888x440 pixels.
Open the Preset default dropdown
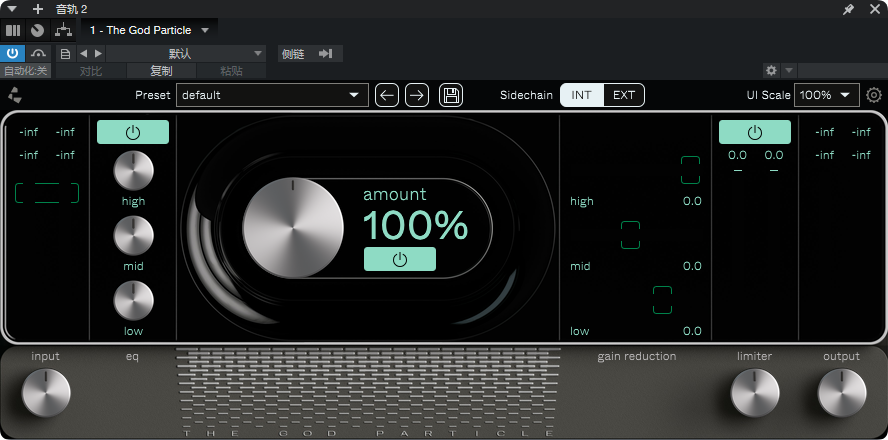(272, 95)
